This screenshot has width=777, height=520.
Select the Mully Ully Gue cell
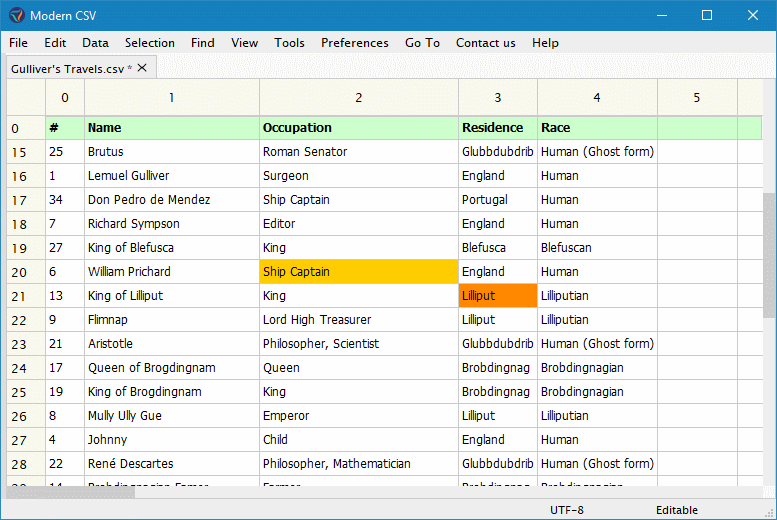click(171, 416)
